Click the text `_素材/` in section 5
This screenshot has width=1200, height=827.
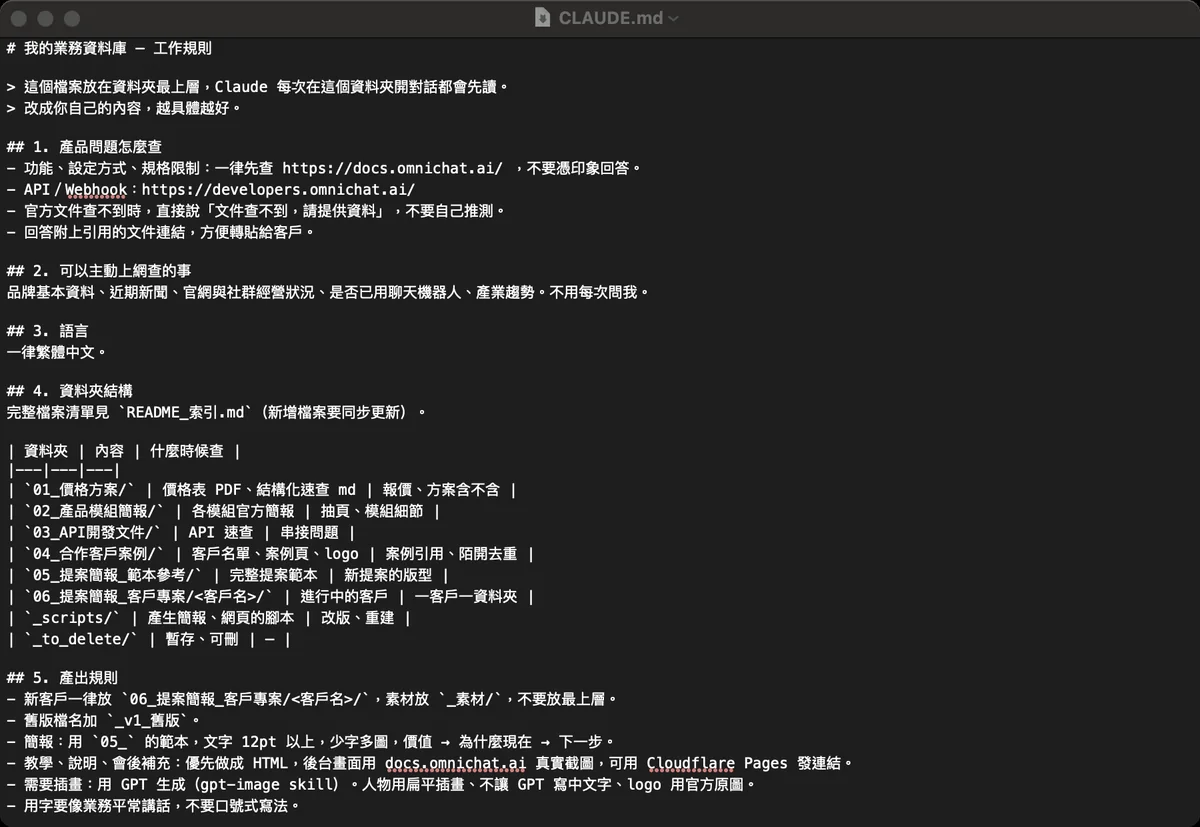click(x=472, y=699)
